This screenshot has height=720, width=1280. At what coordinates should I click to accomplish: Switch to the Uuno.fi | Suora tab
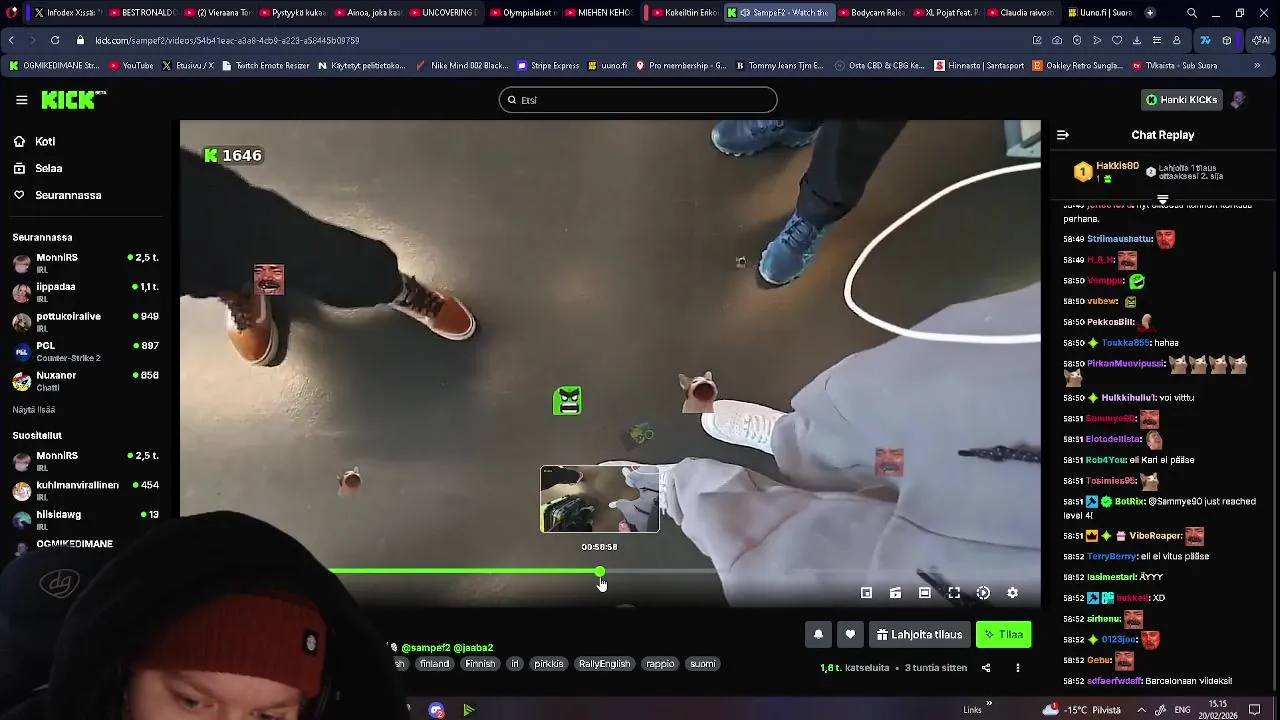click(x=1100, y=13)
